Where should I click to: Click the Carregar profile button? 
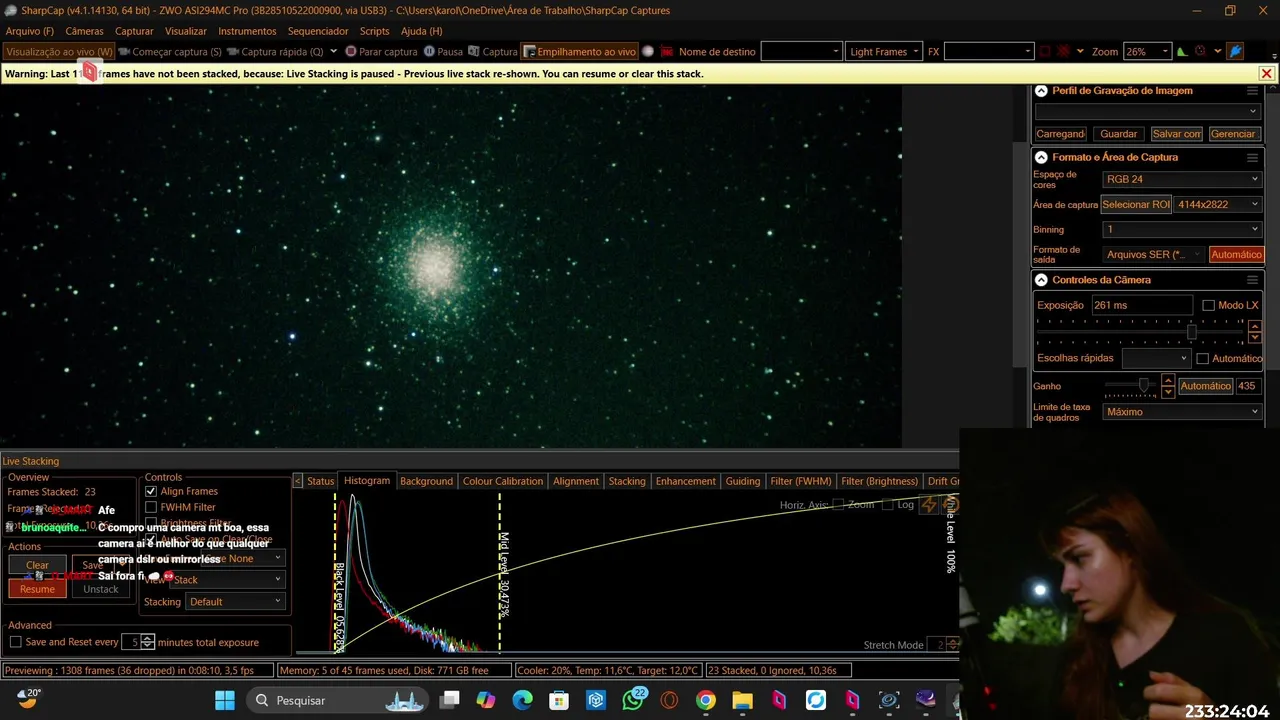pyautogui.click(x=1060, y=134)
